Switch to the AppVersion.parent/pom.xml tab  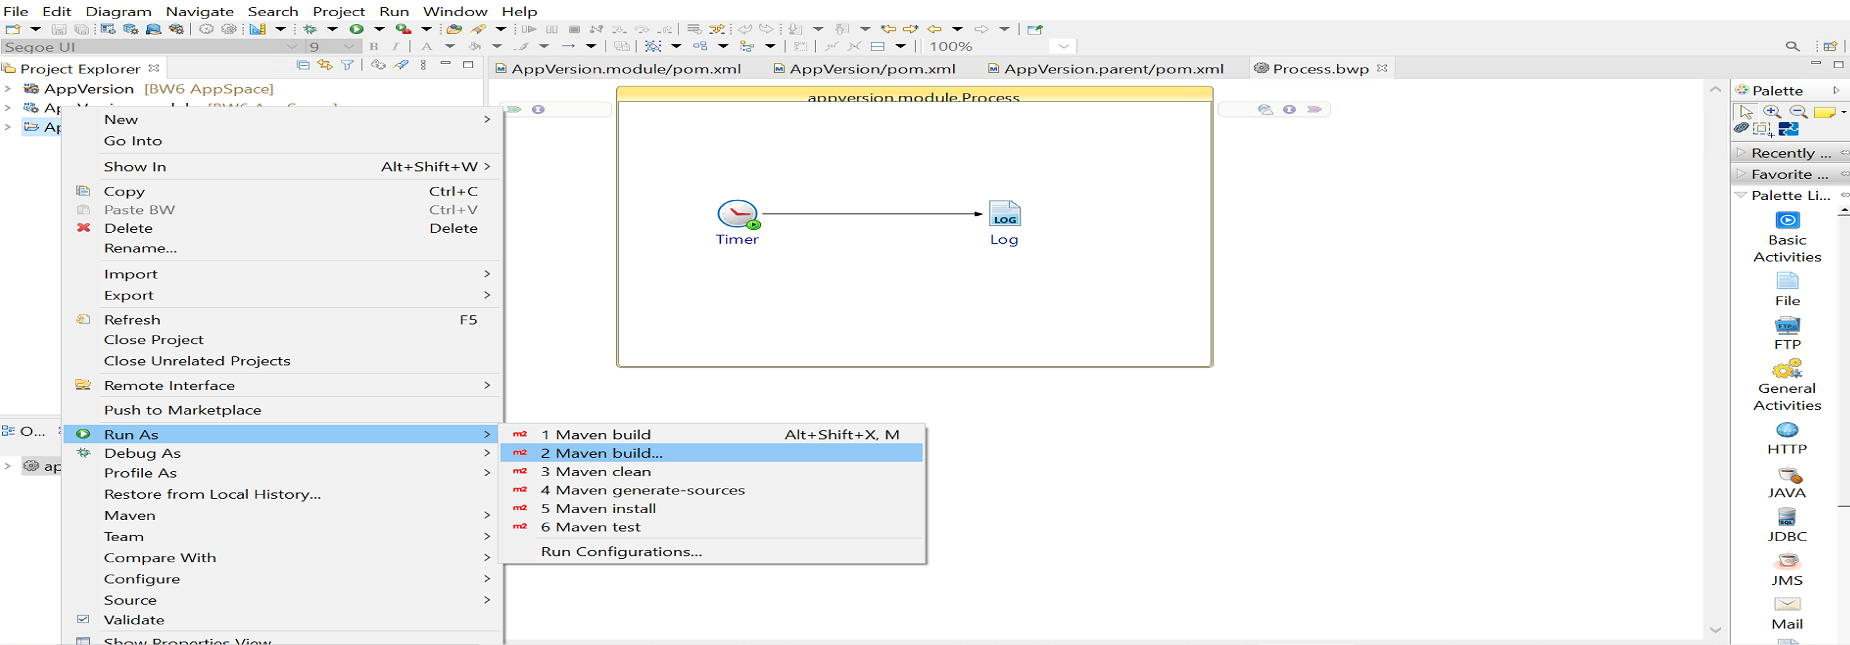[x=1113, y=69]
